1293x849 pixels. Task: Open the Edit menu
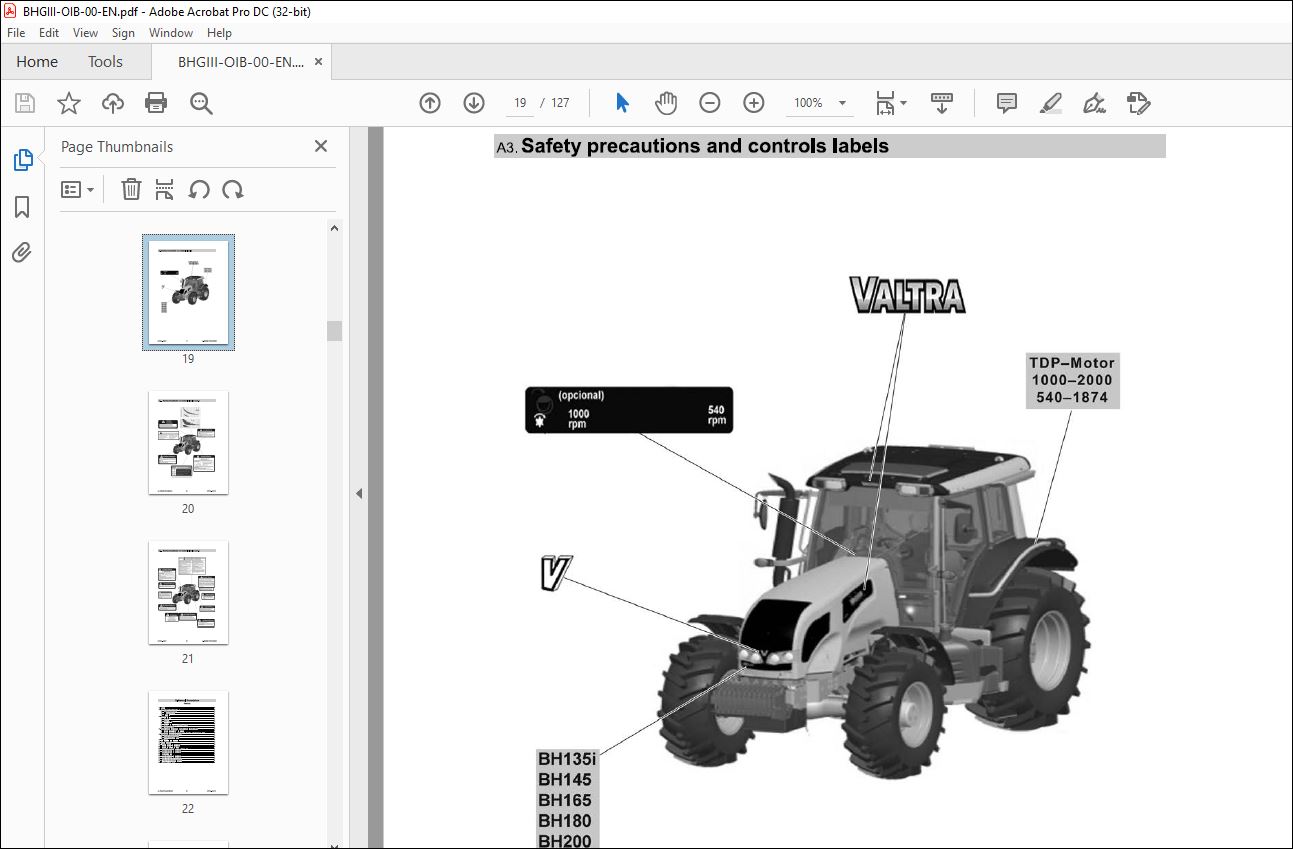pyautogui.click(x=49, y=33)
